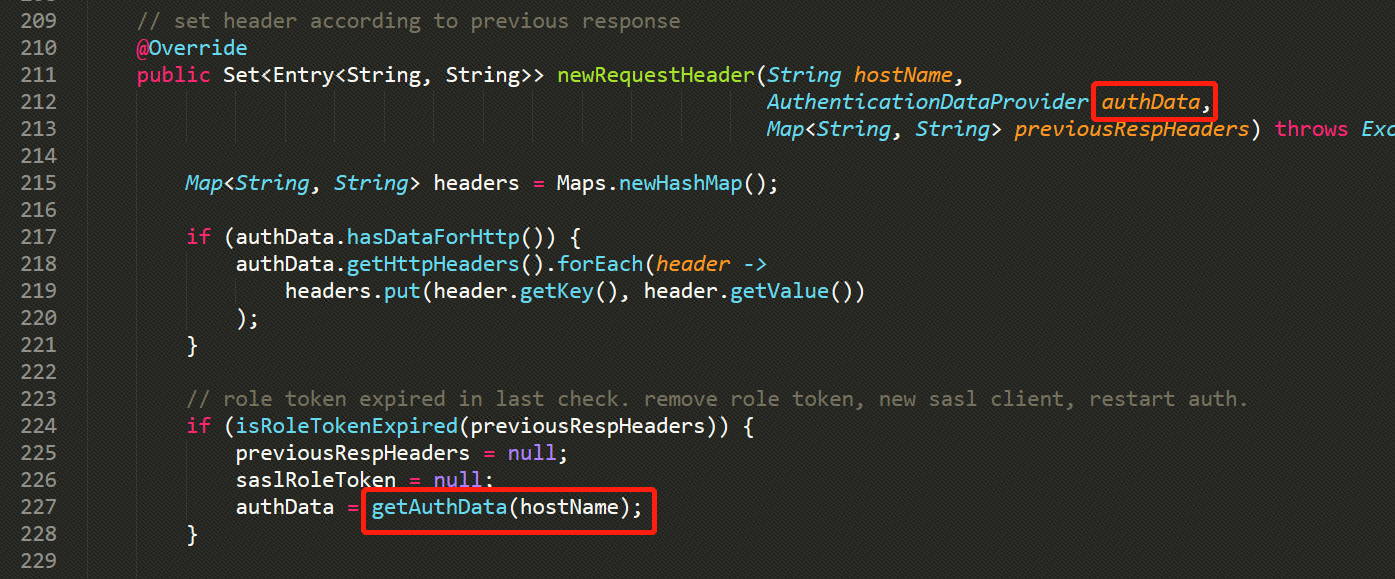Click getKey call on line 219
The image size is (1395, 579).
pos(557,291)
